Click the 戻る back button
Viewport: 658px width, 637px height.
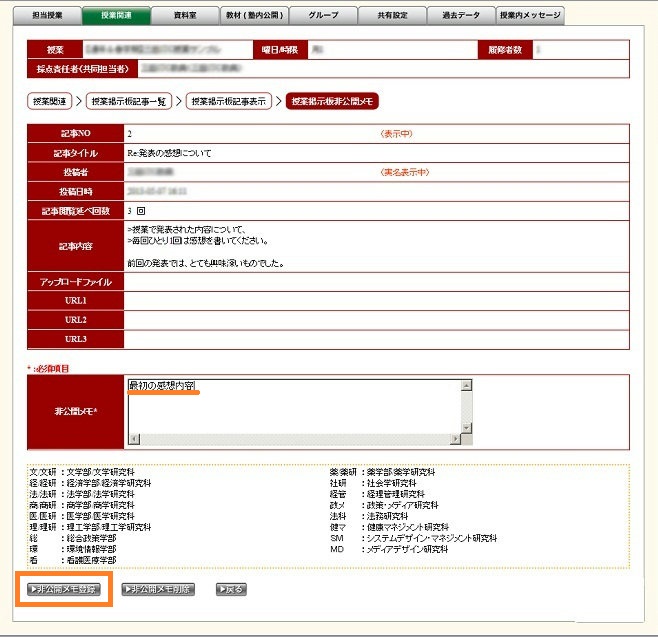click(231, 590)
